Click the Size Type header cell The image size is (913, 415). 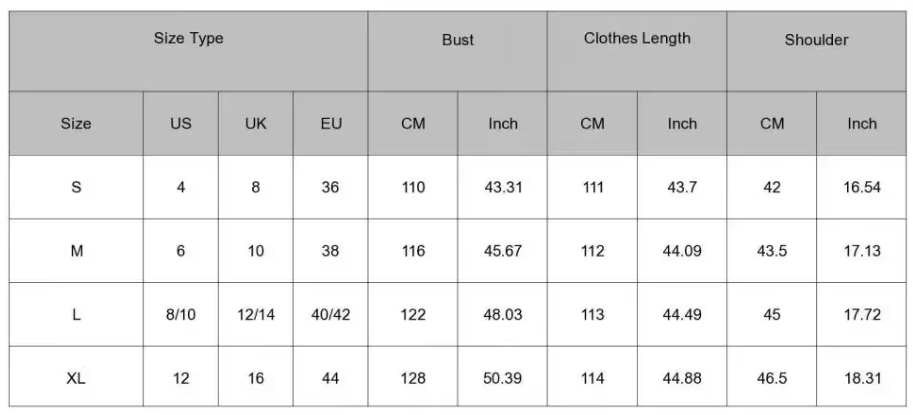(x=188, y=39)
